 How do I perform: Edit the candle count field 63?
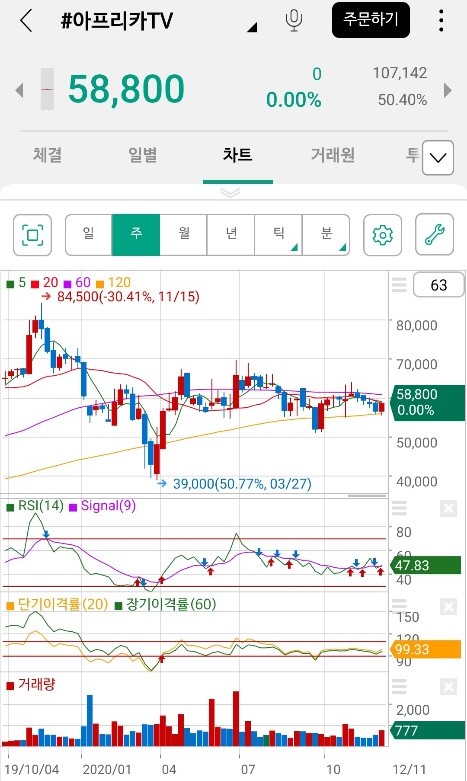click(439, 285)
